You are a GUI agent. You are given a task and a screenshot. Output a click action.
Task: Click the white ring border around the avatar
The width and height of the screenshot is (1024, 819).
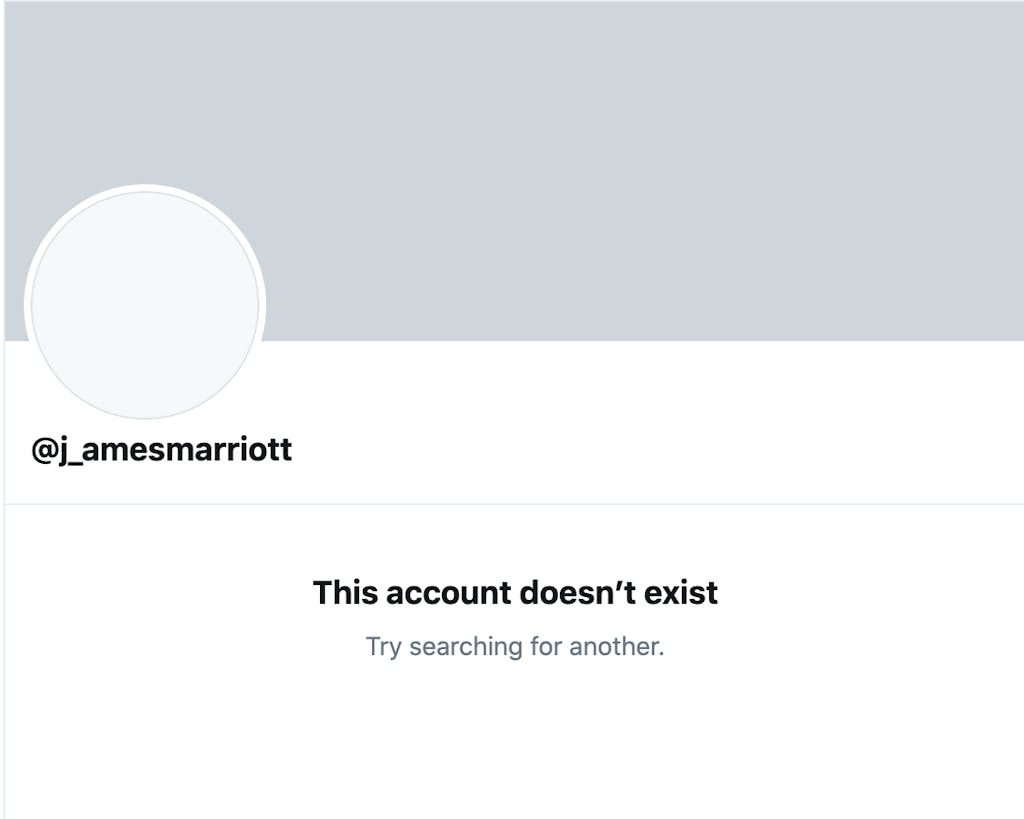[145, 188]
